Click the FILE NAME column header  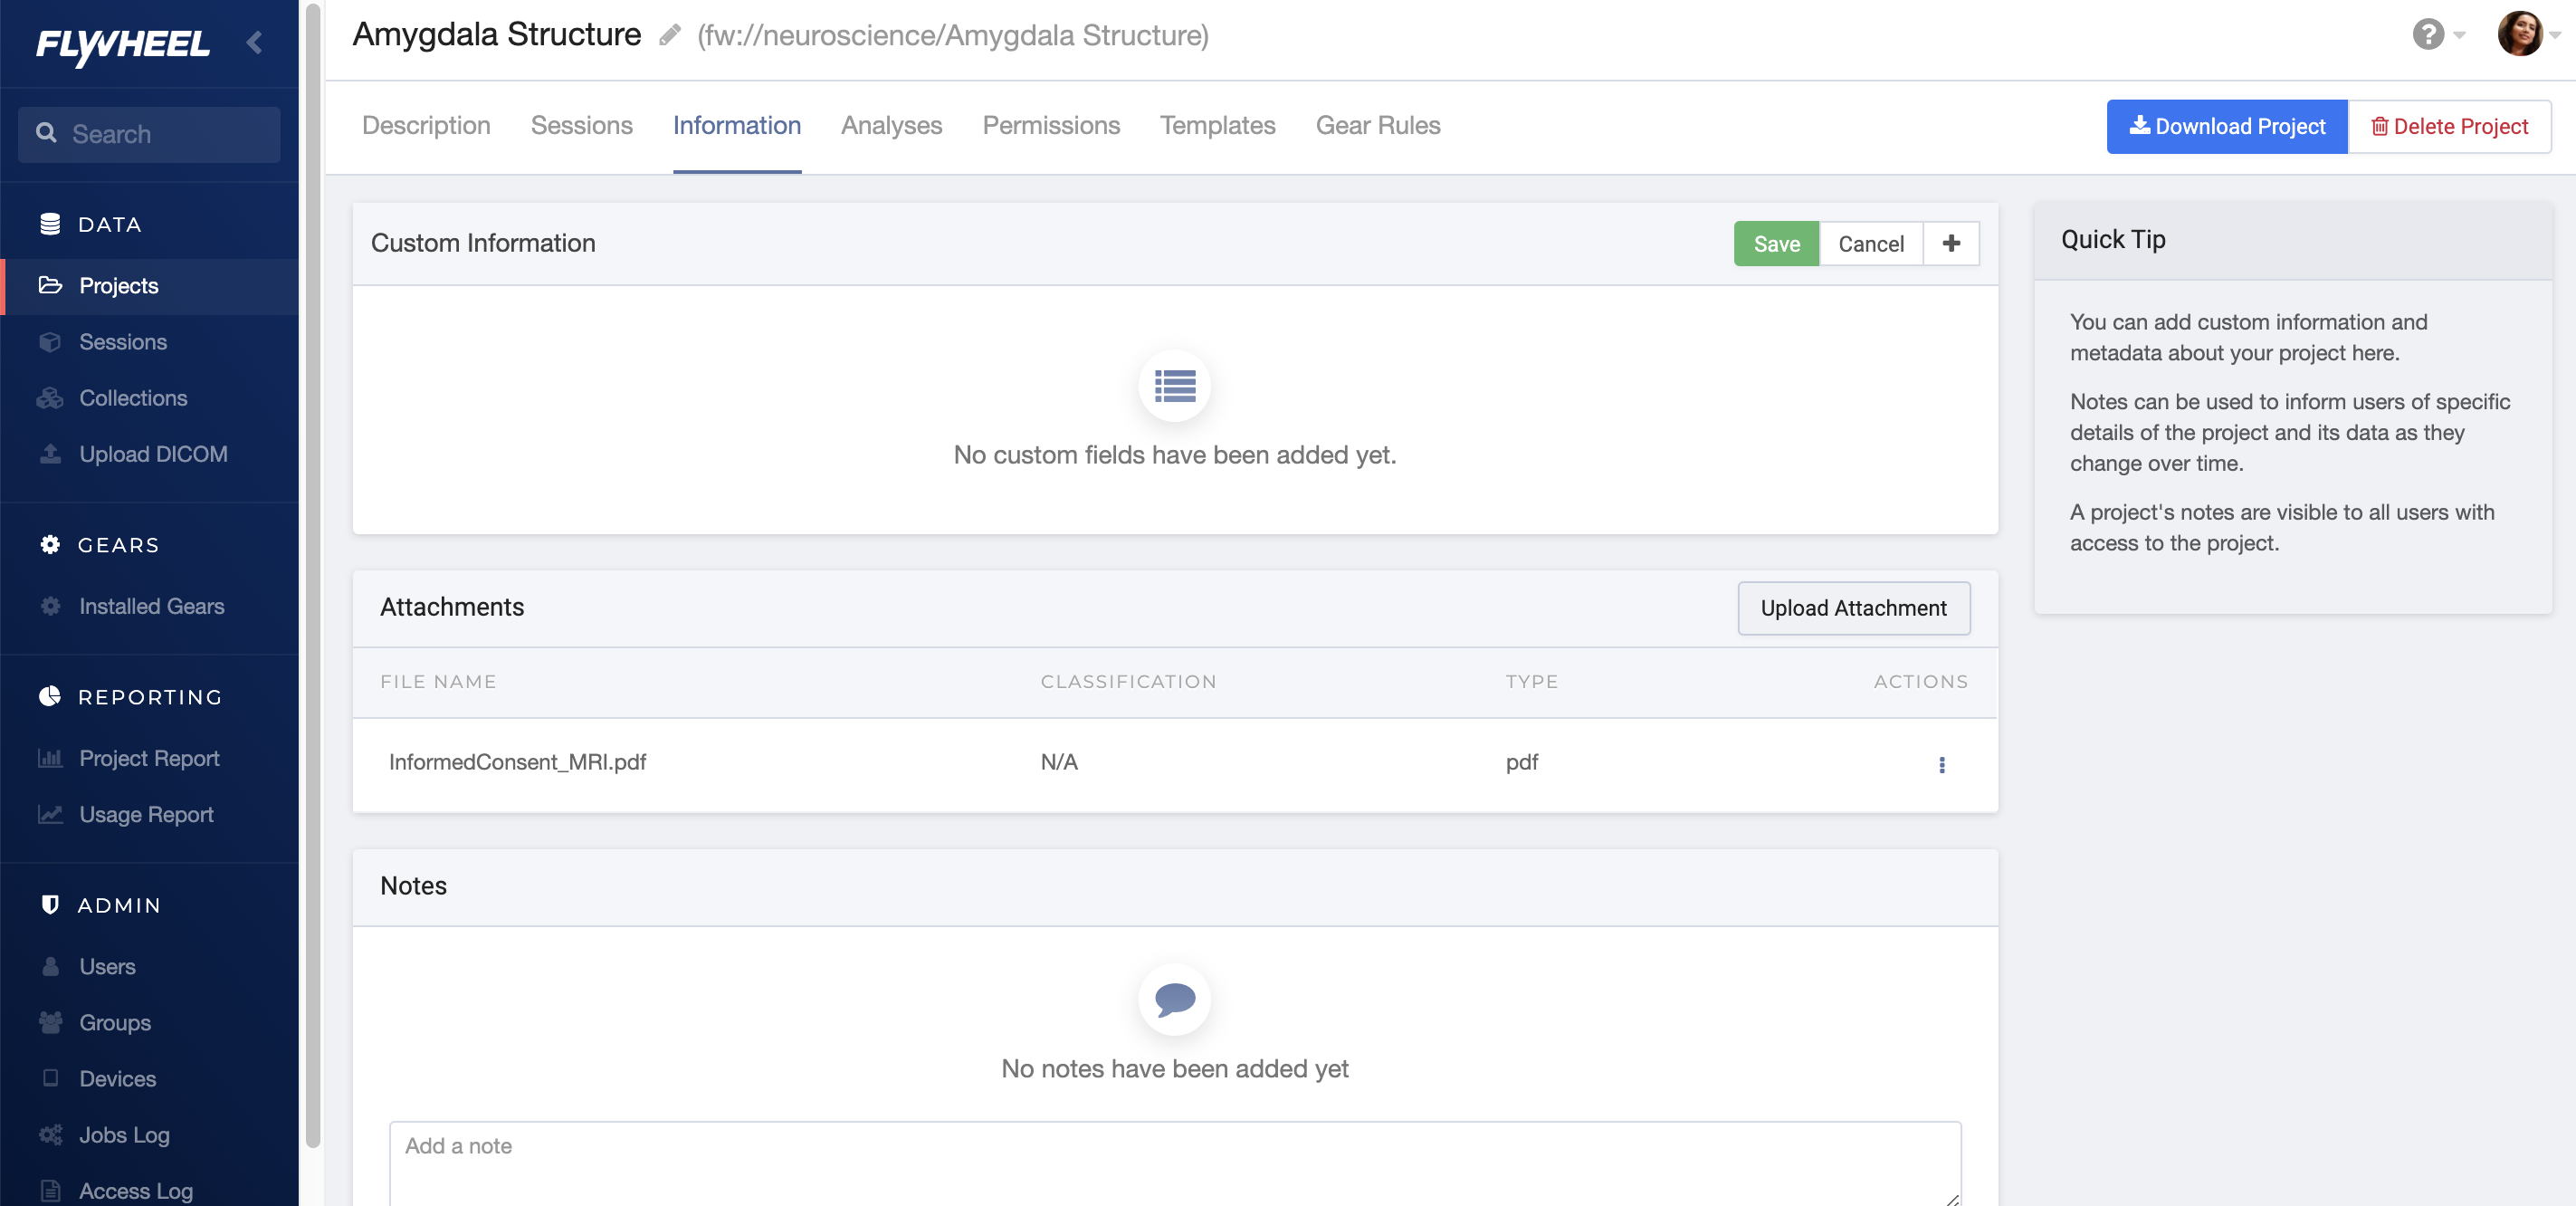(x=438, y=681)
